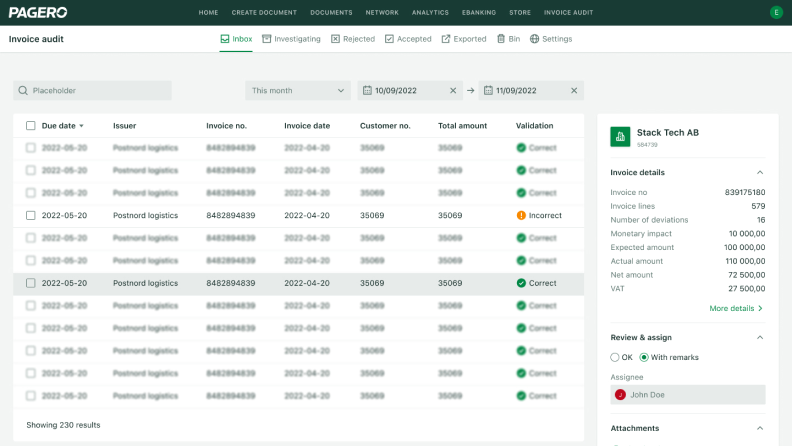Click John Doe assignee avatar
The width and height of the screenshot is (792, 446).
pyautogui.click(x=620, y=395)
